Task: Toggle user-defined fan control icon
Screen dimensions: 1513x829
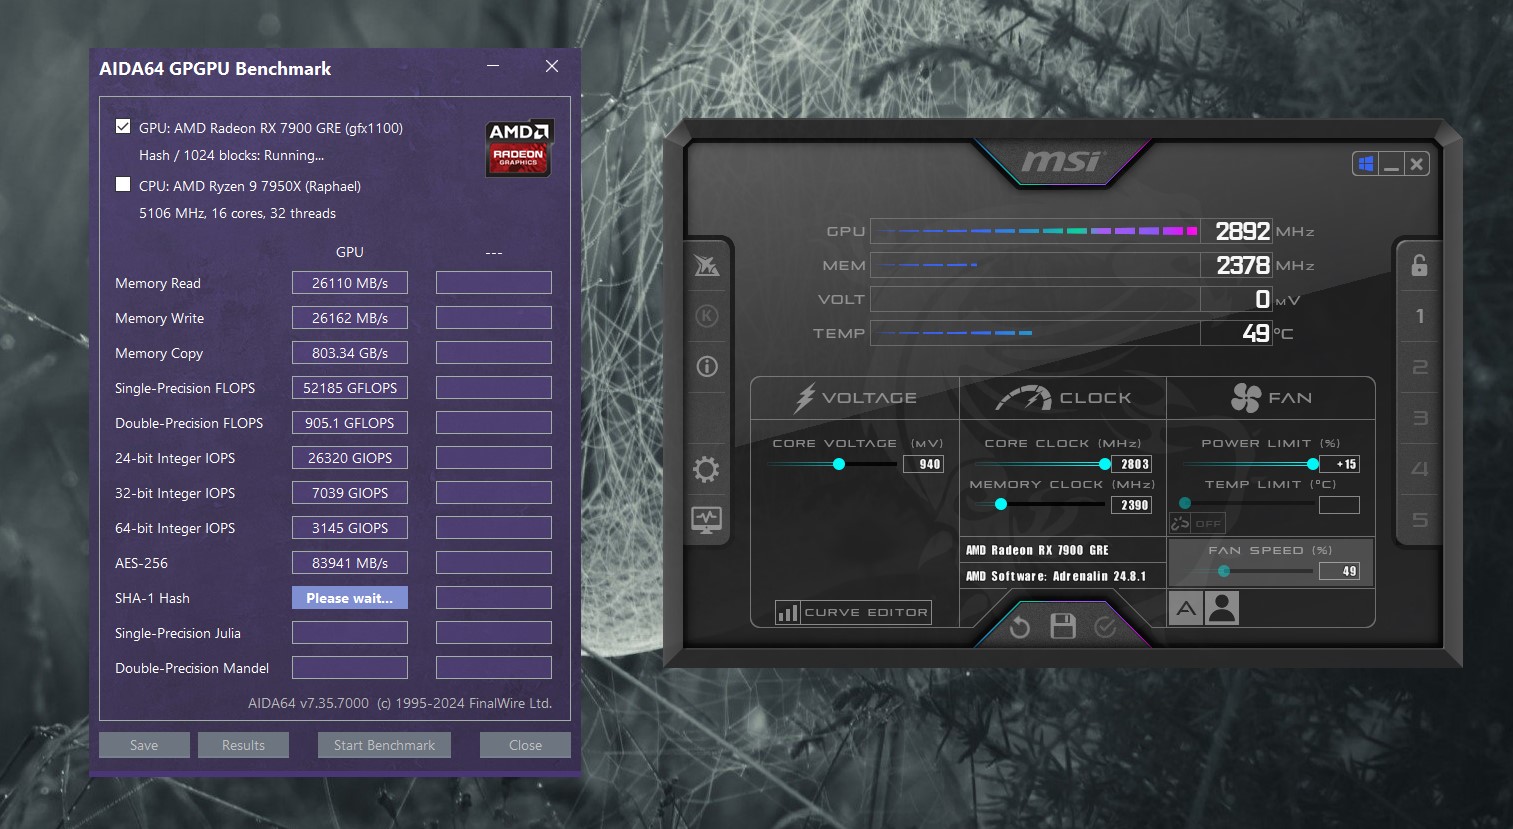Action: pos(1222,608)
